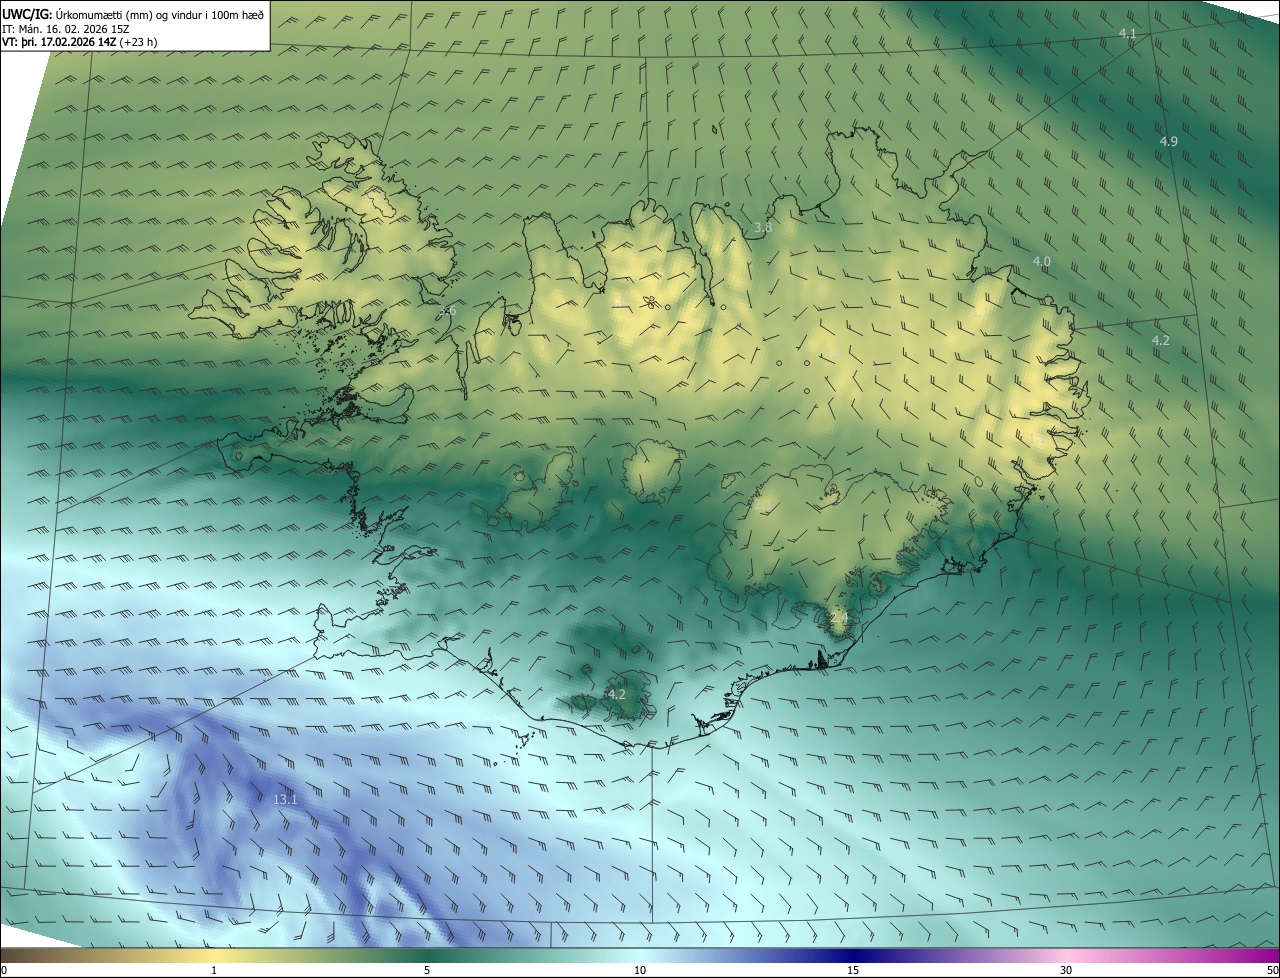Click the 'VT: þri. 17.02.2026 14Z (+23 h)' line

coord(80,41)
